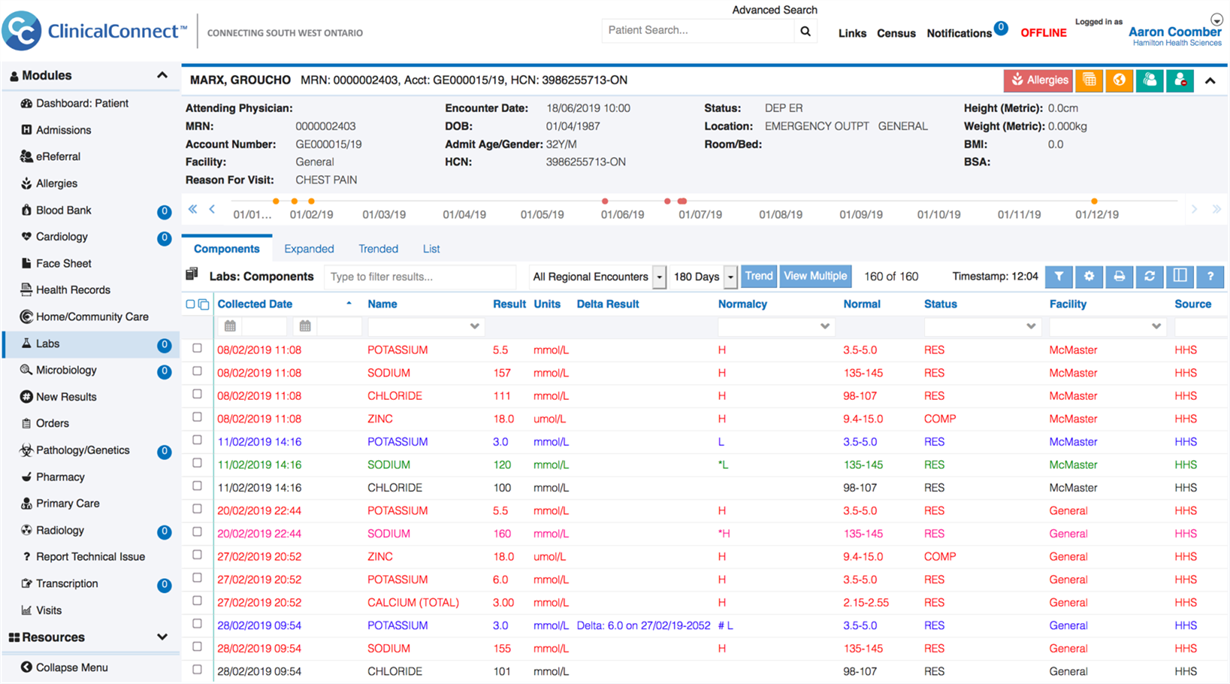
Task: Open Microbiology module in sidebar
Action: pos(66,370)
